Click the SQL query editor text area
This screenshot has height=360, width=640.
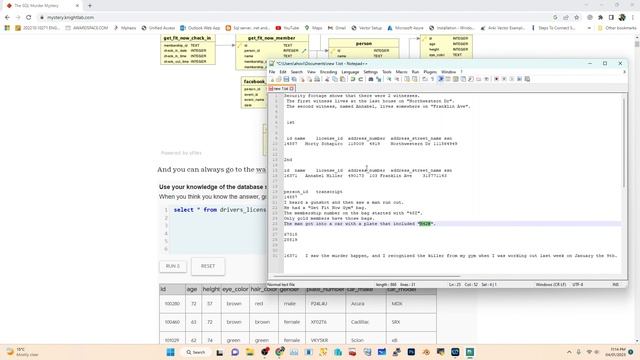(x=218, y=229)
